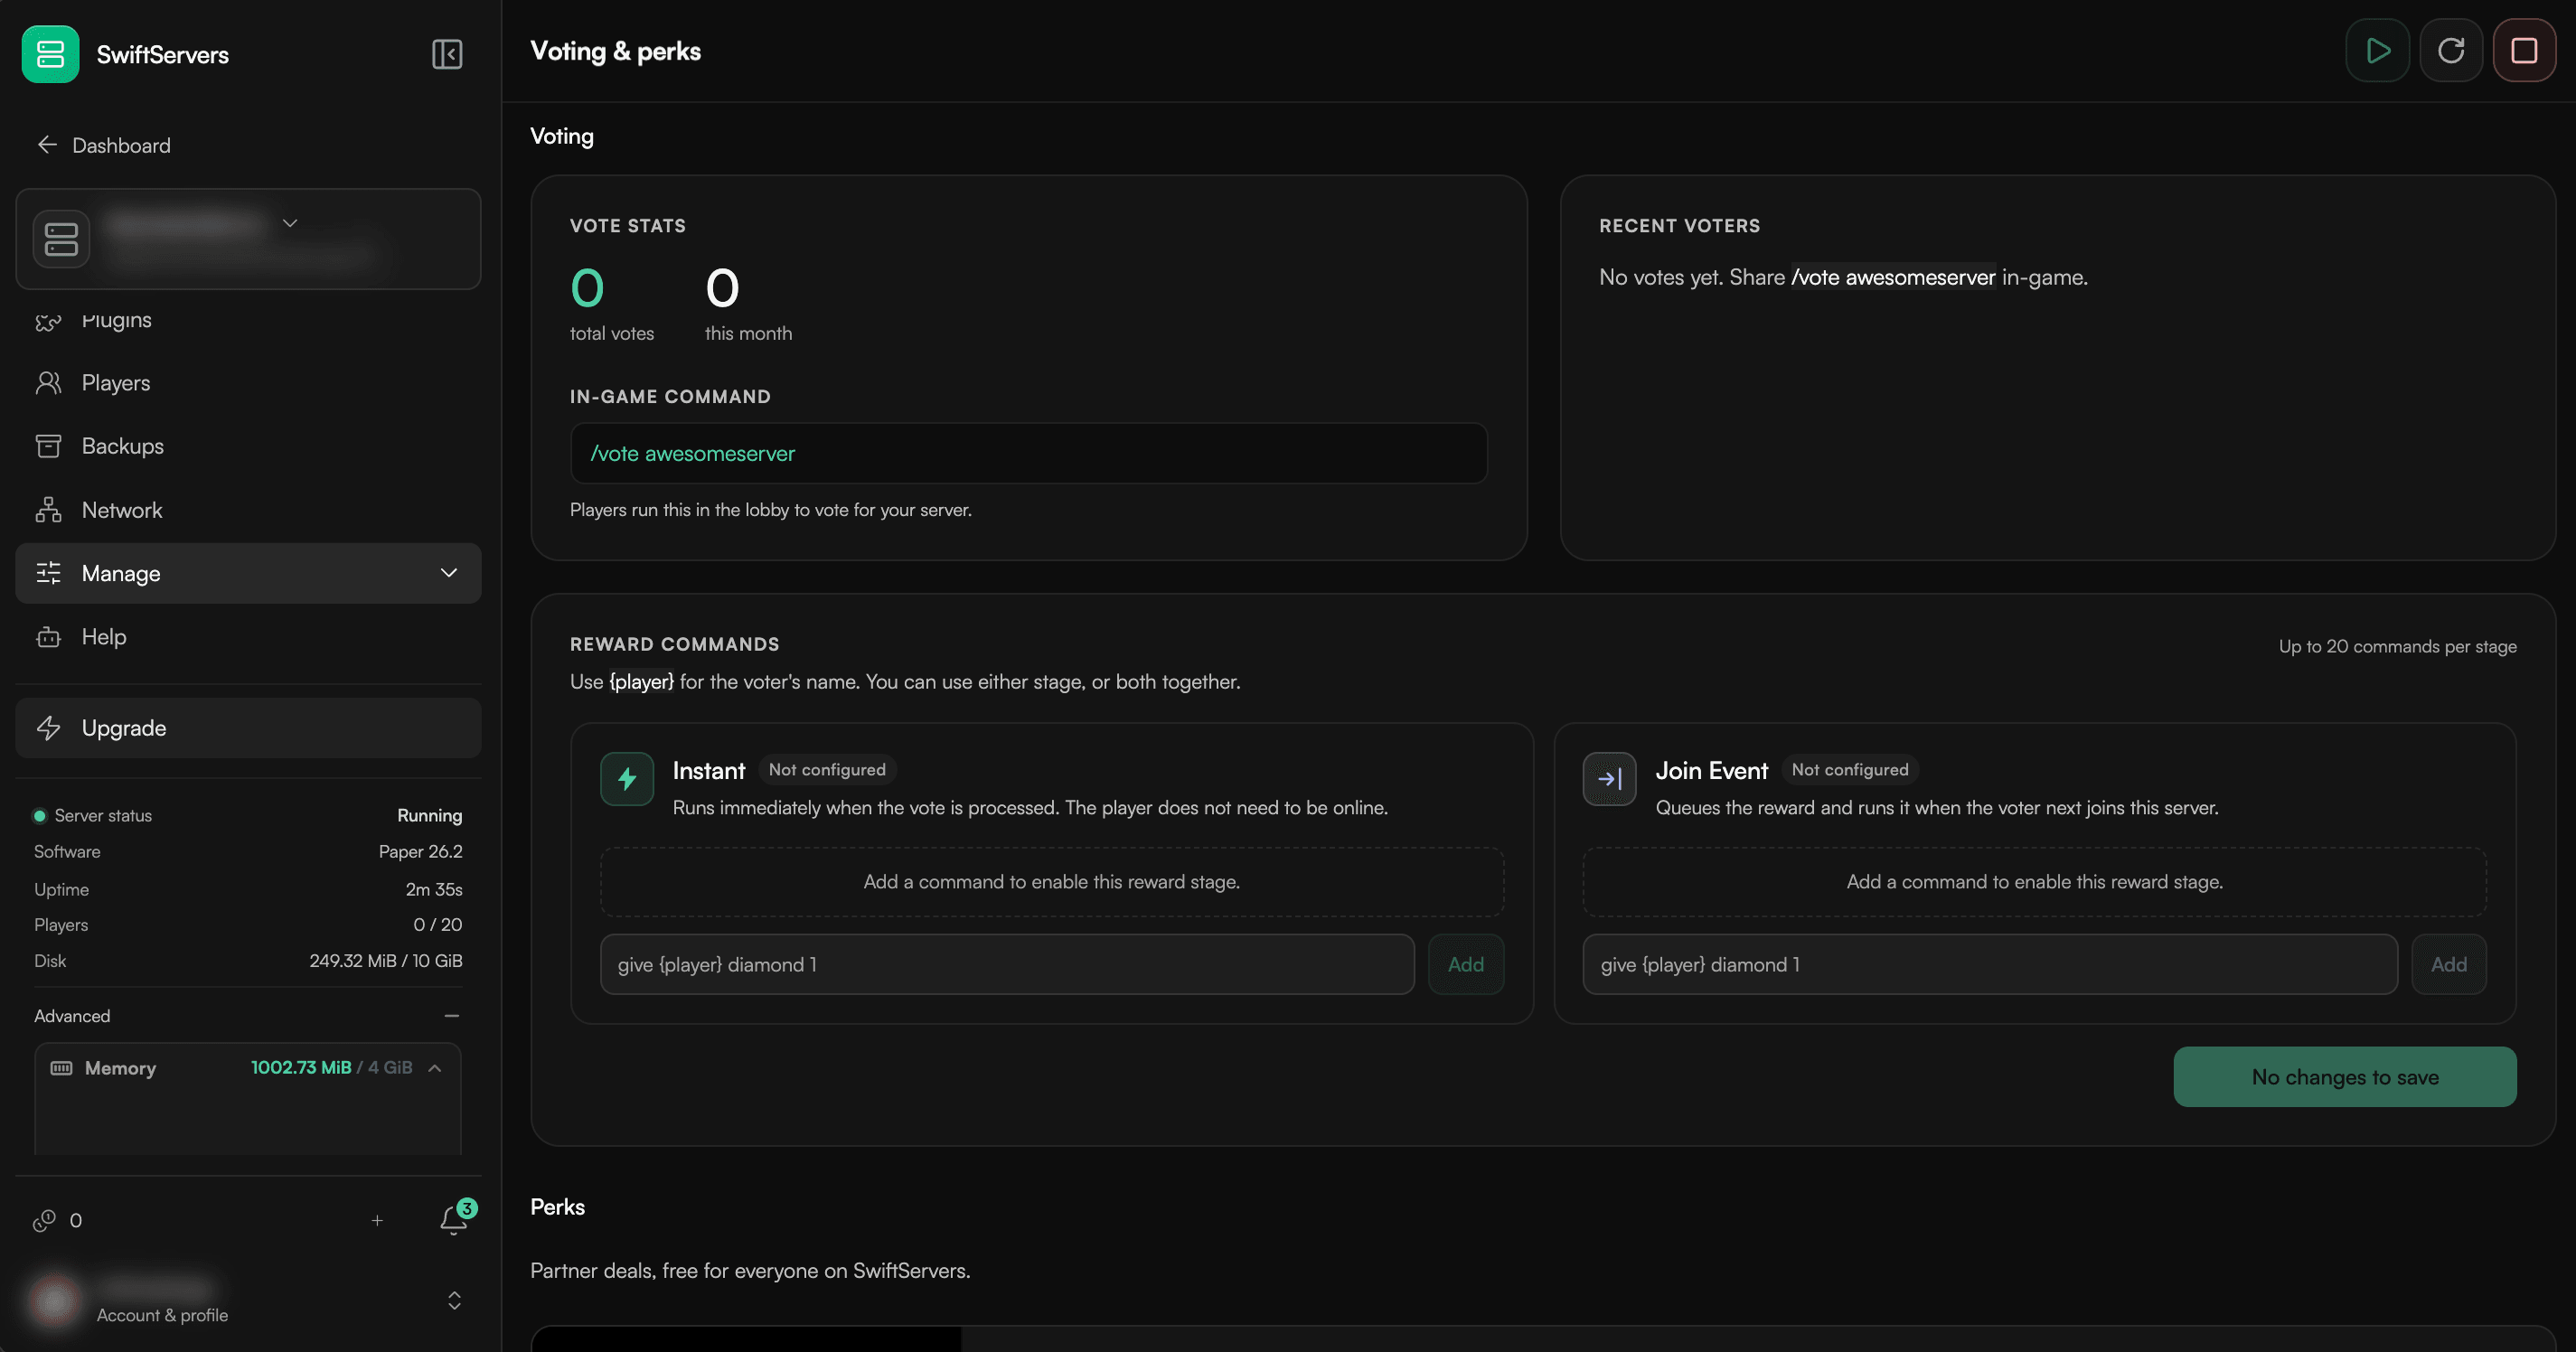Click the Backups archive icon
The height and width of the screenshot is (1352, 2576).
tap(48, 446)
